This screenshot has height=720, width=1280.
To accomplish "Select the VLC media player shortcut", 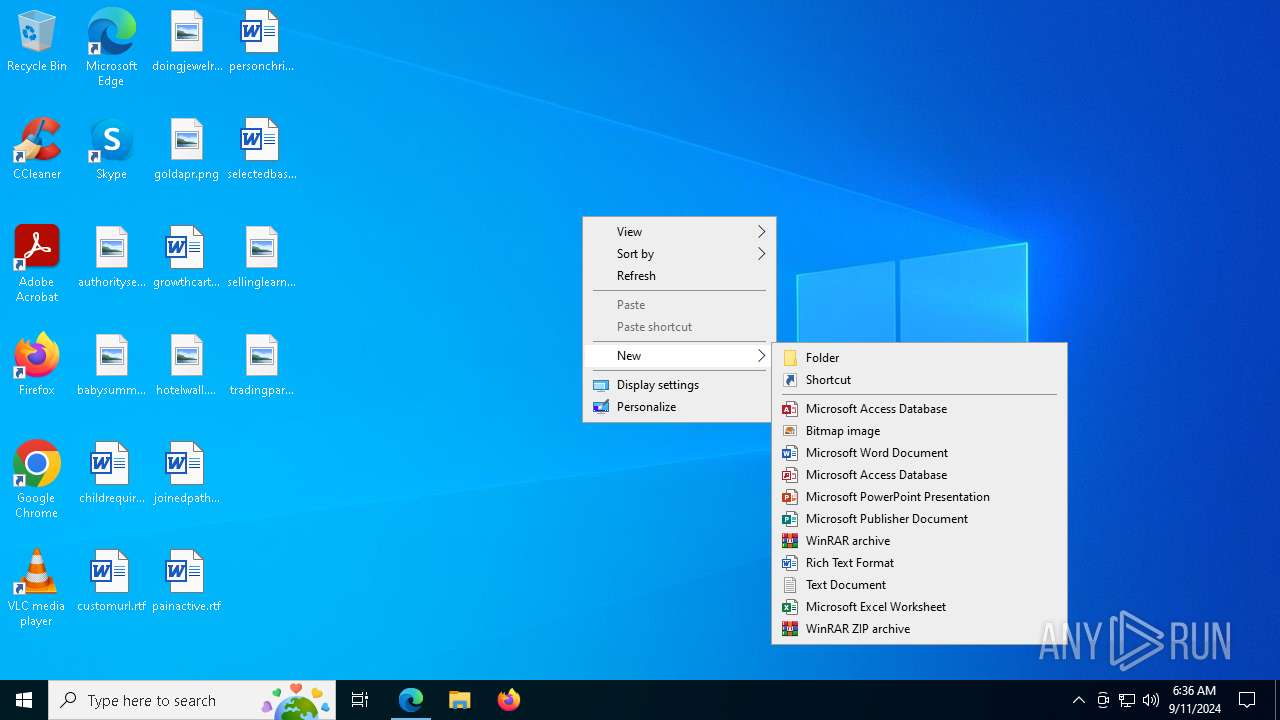I will pos(37,587).
